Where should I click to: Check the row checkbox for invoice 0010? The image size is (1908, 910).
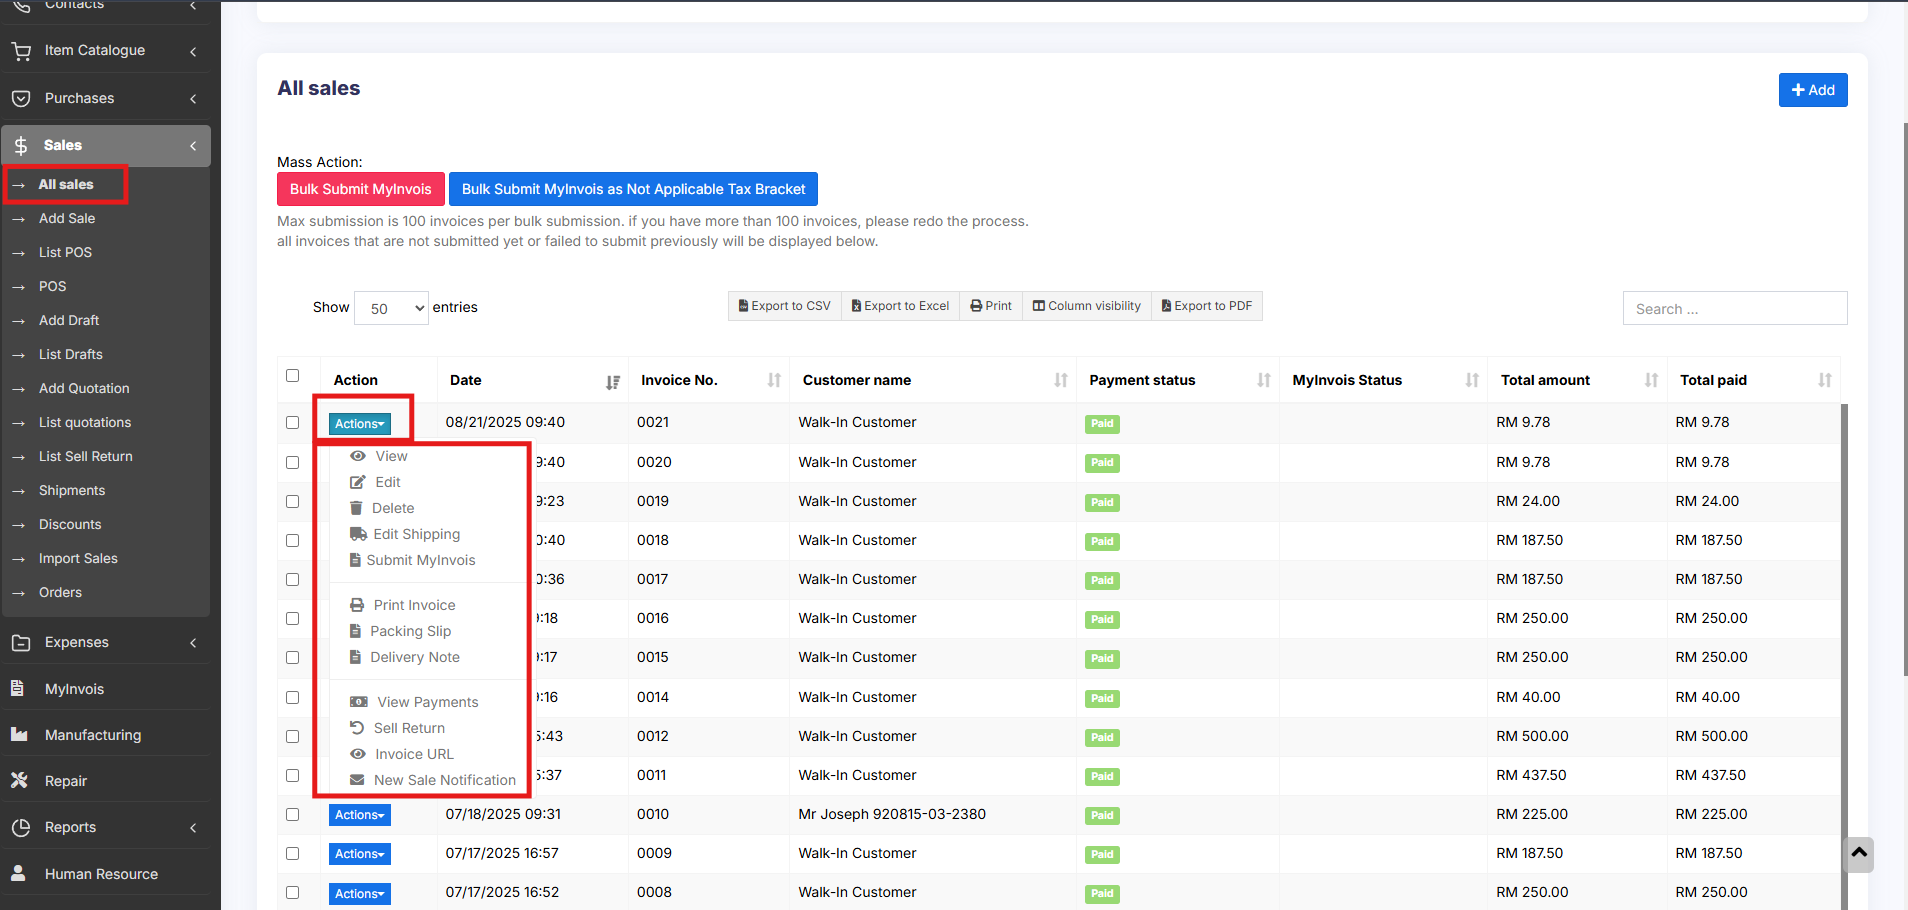coord(292,815)
